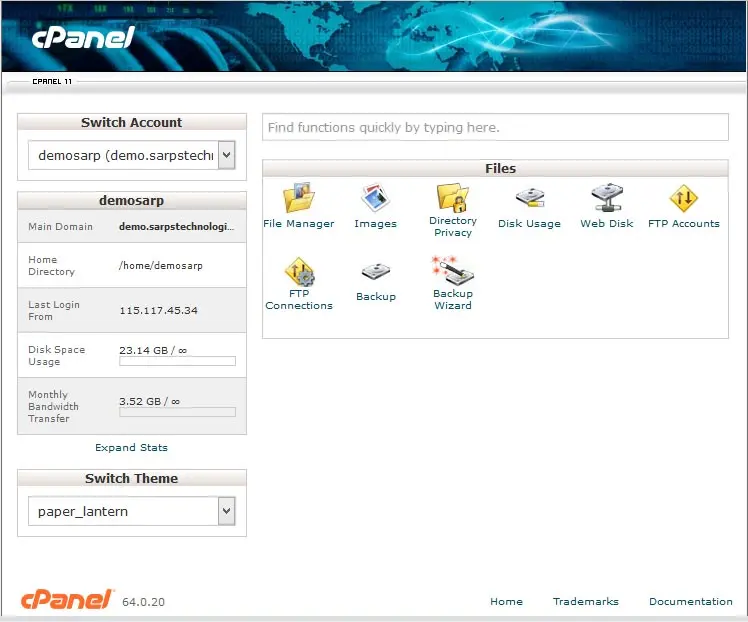The image size is (748, 622).
Task: Select the /home/demosarp directory value
Action: 161,266
